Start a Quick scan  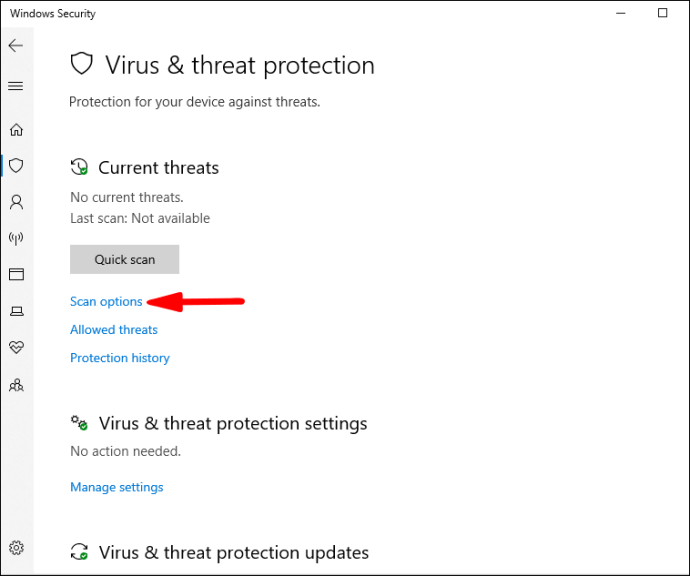125,260
